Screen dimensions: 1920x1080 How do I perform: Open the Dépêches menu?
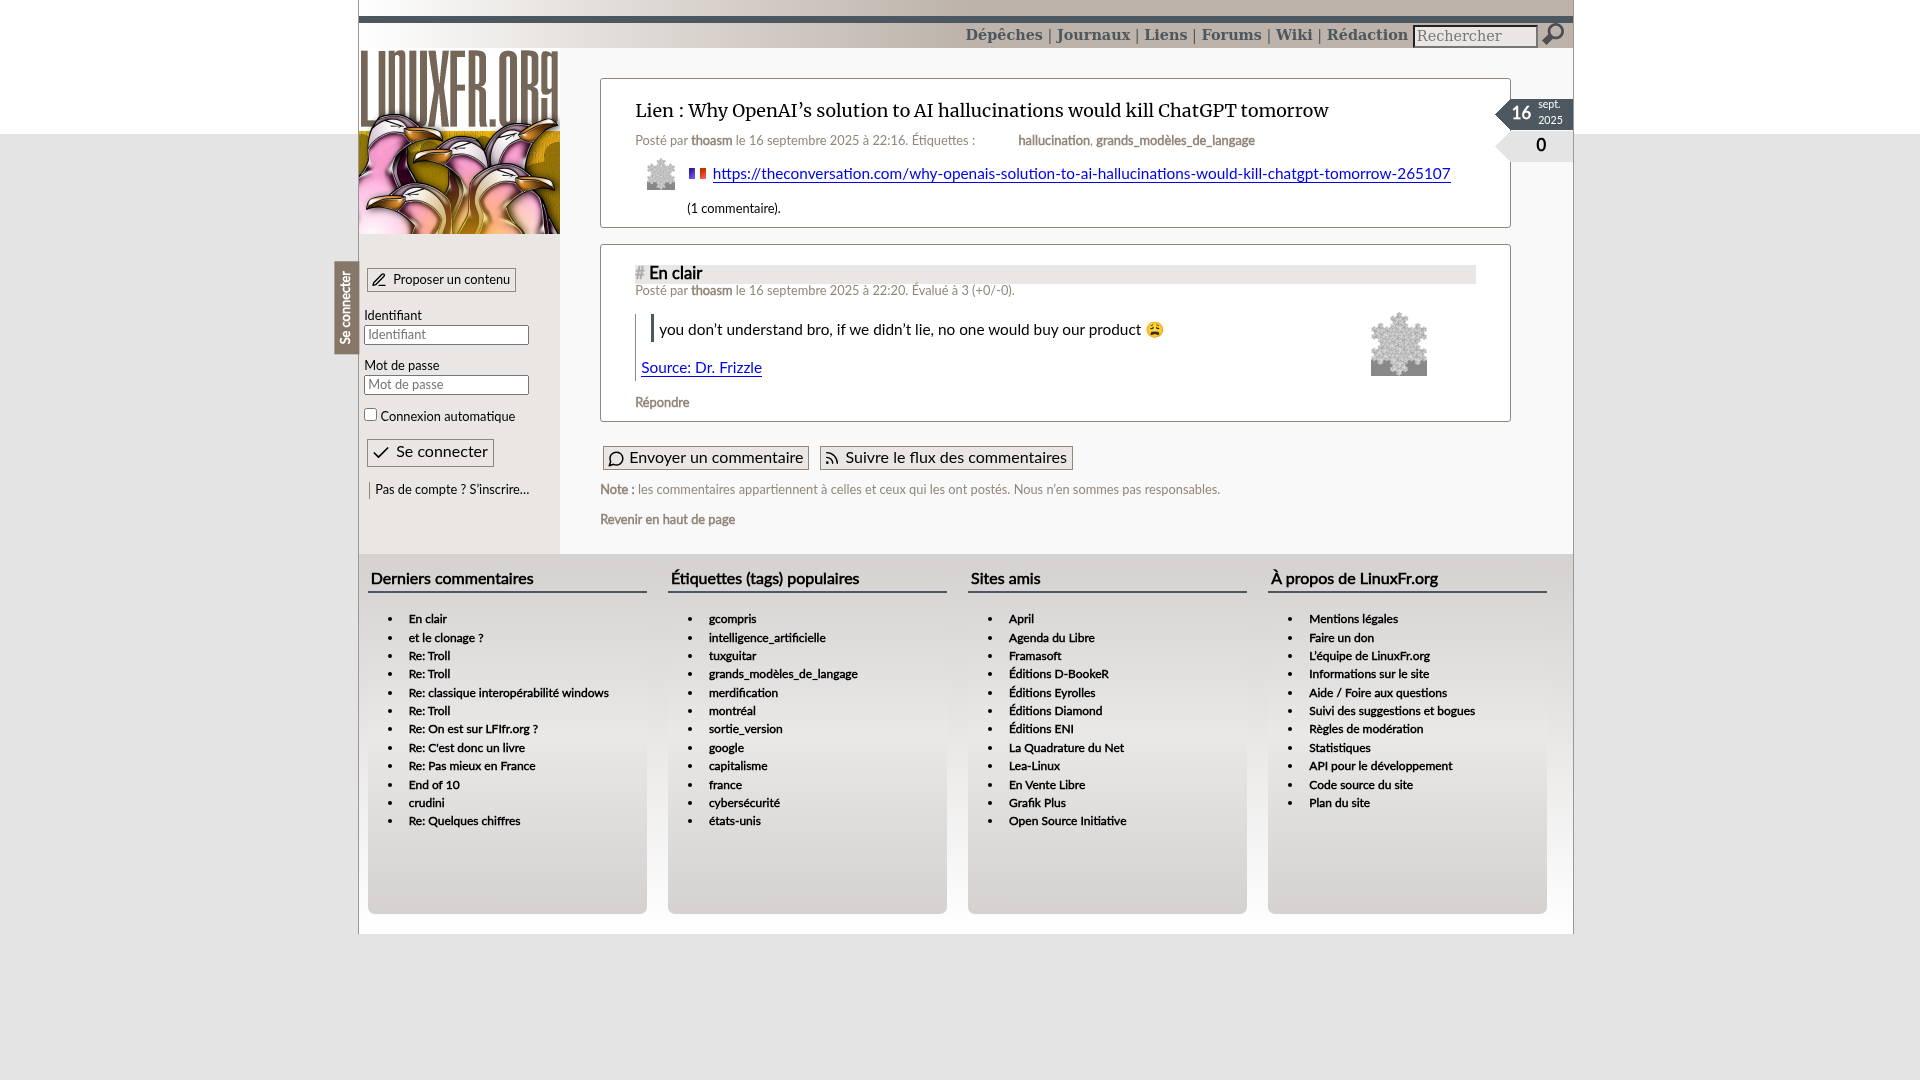point(1004,35)
